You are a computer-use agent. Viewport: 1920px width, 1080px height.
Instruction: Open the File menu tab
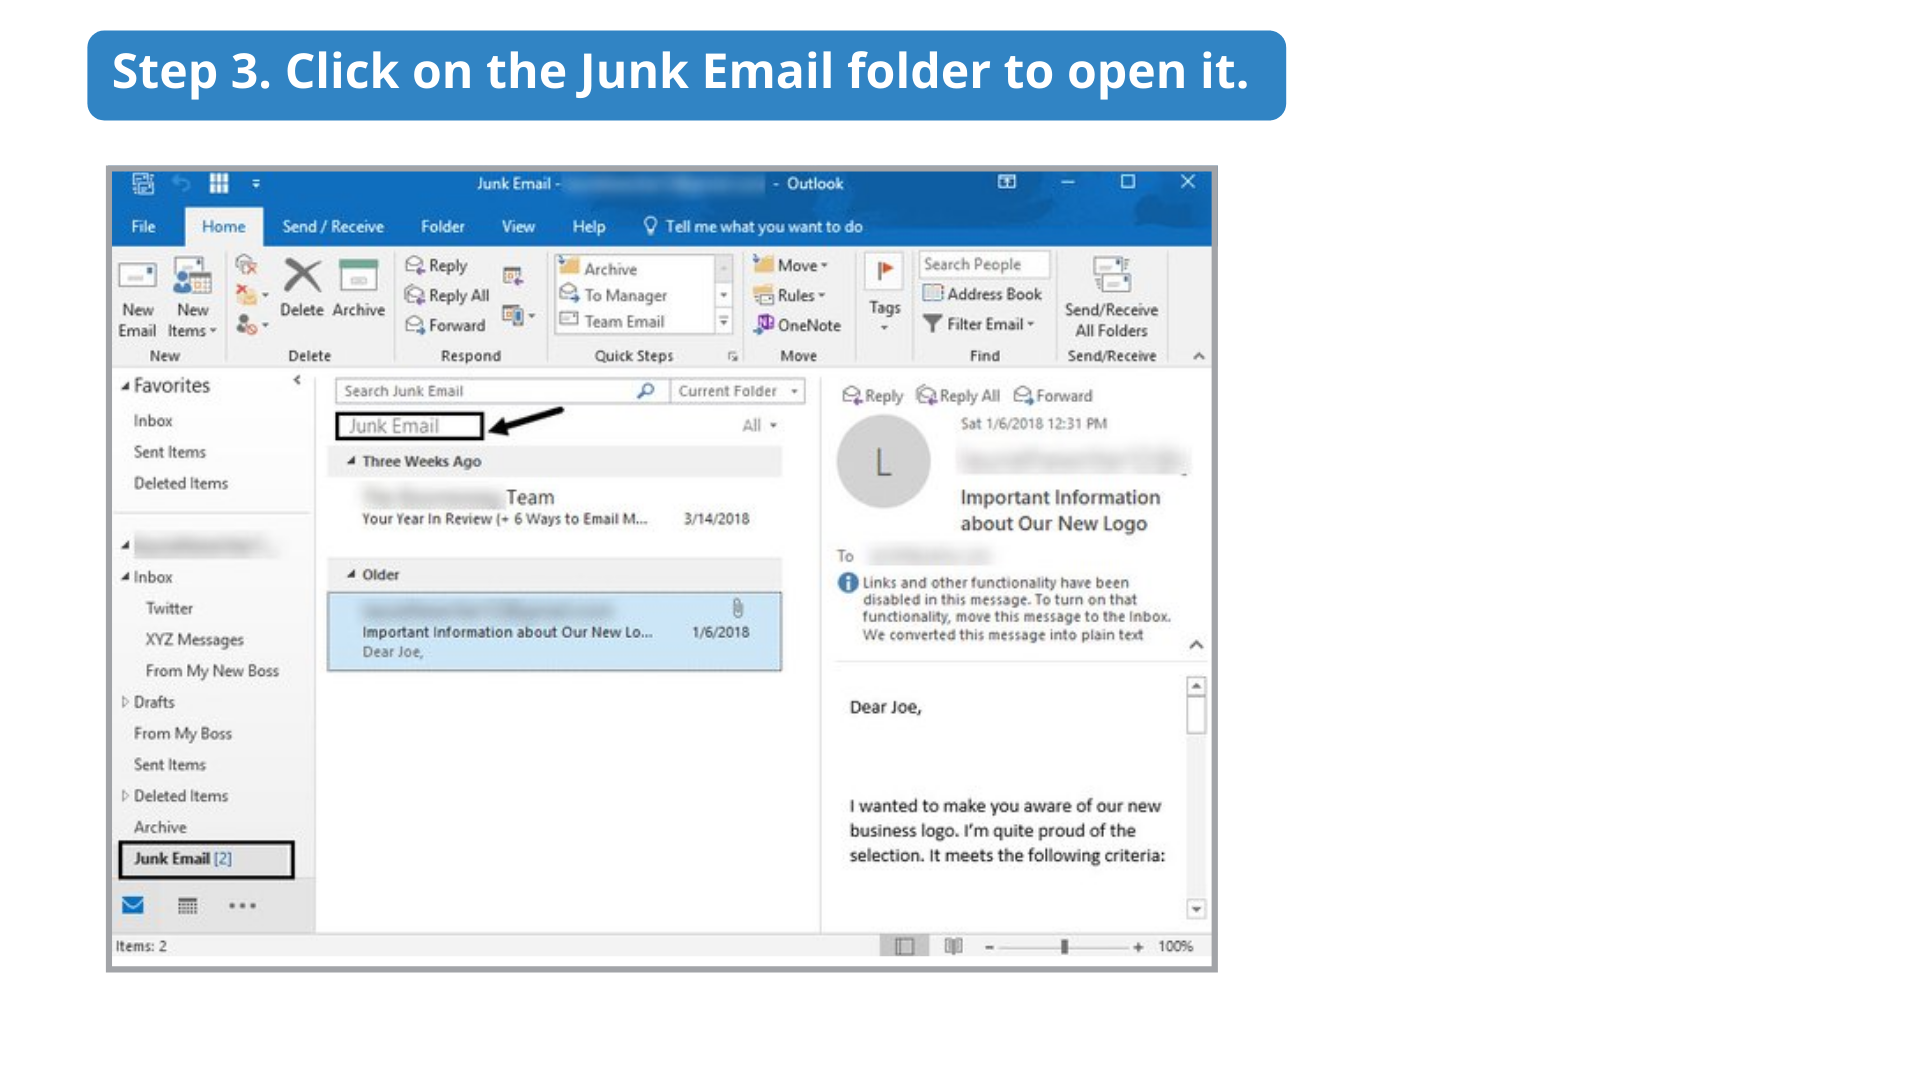144,227
